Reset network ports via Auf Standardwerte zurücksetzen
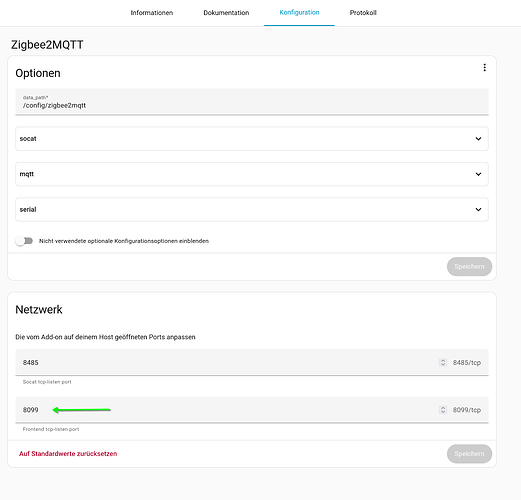 pos(68,454)
